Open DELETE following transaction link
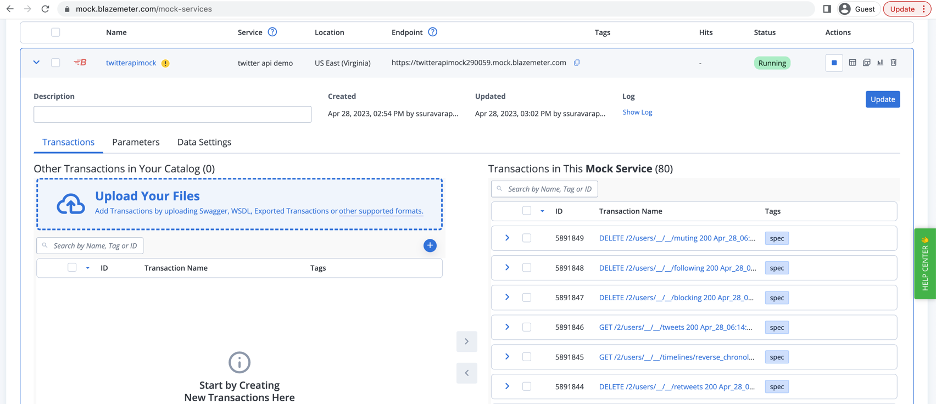Screen dimensions: 936x404 pyautogui.click(x=676, y=267)
